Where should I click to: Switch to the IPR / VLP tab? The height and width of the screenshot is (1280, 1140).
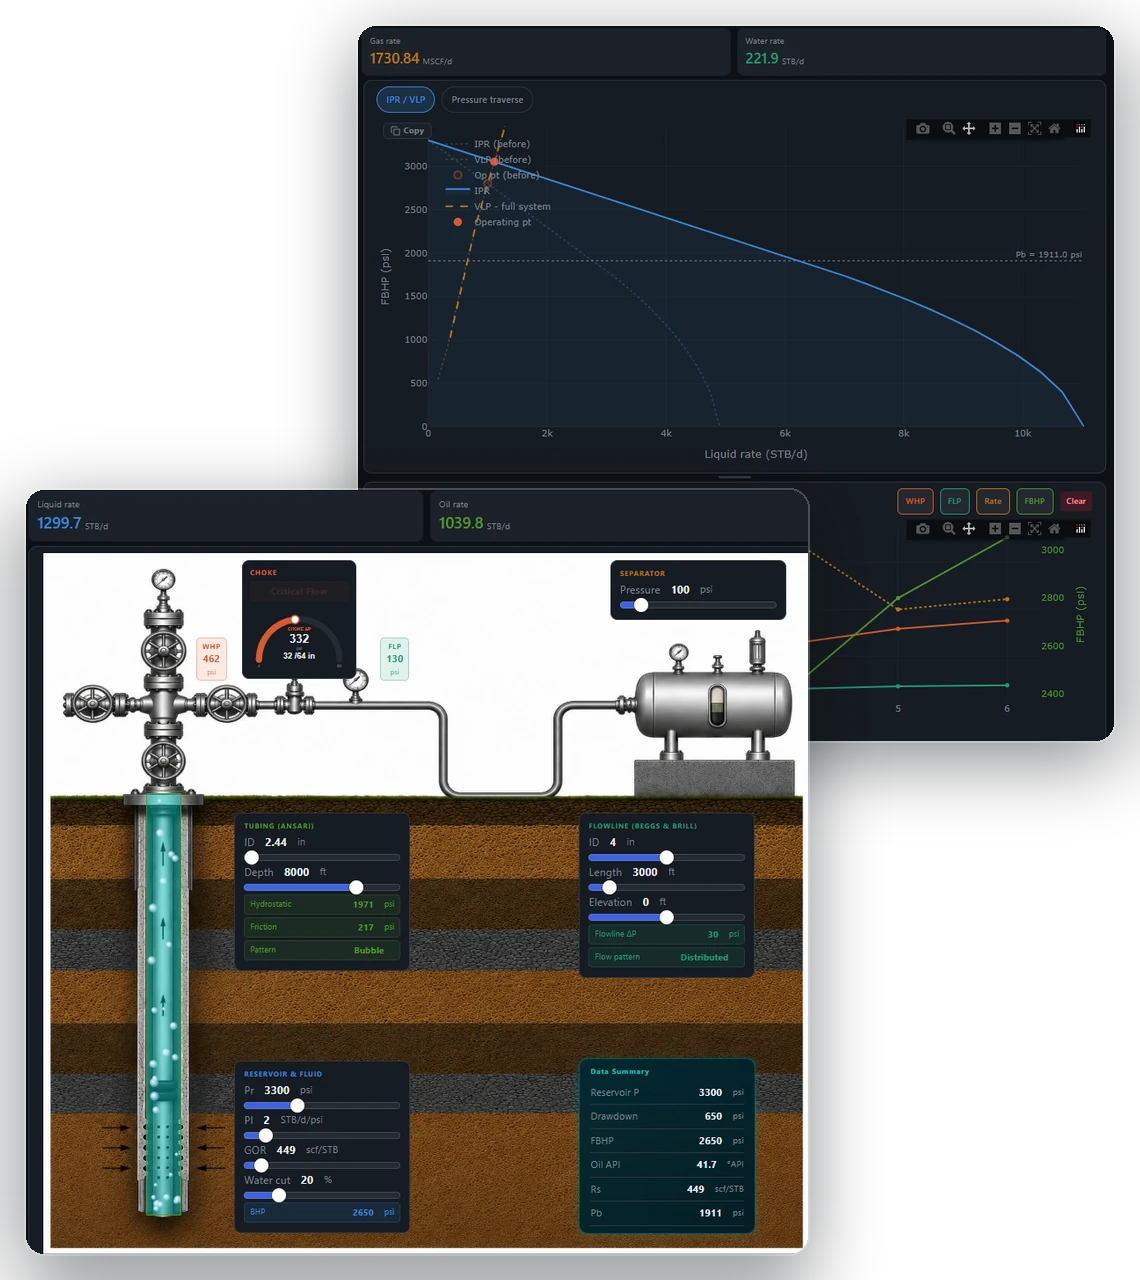coord(406,100)
